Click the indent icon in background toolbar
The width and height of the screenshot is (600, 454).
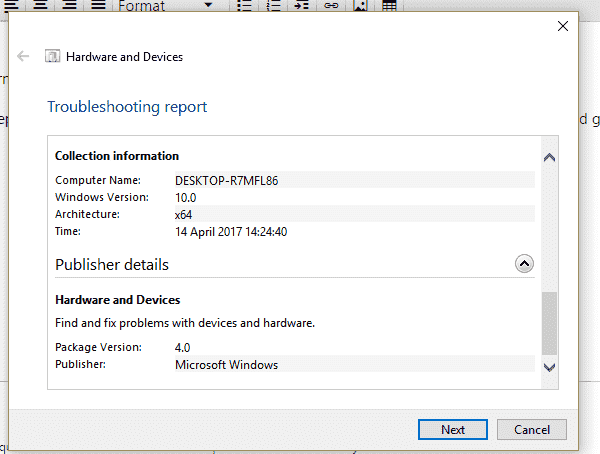[x=302, y=5]
